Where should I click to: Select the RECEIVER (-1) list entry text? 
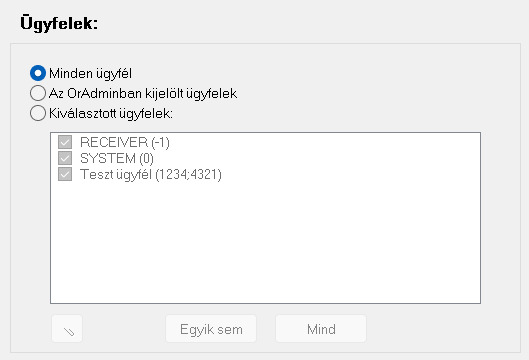pyautogui.click(x=125, y=142)
